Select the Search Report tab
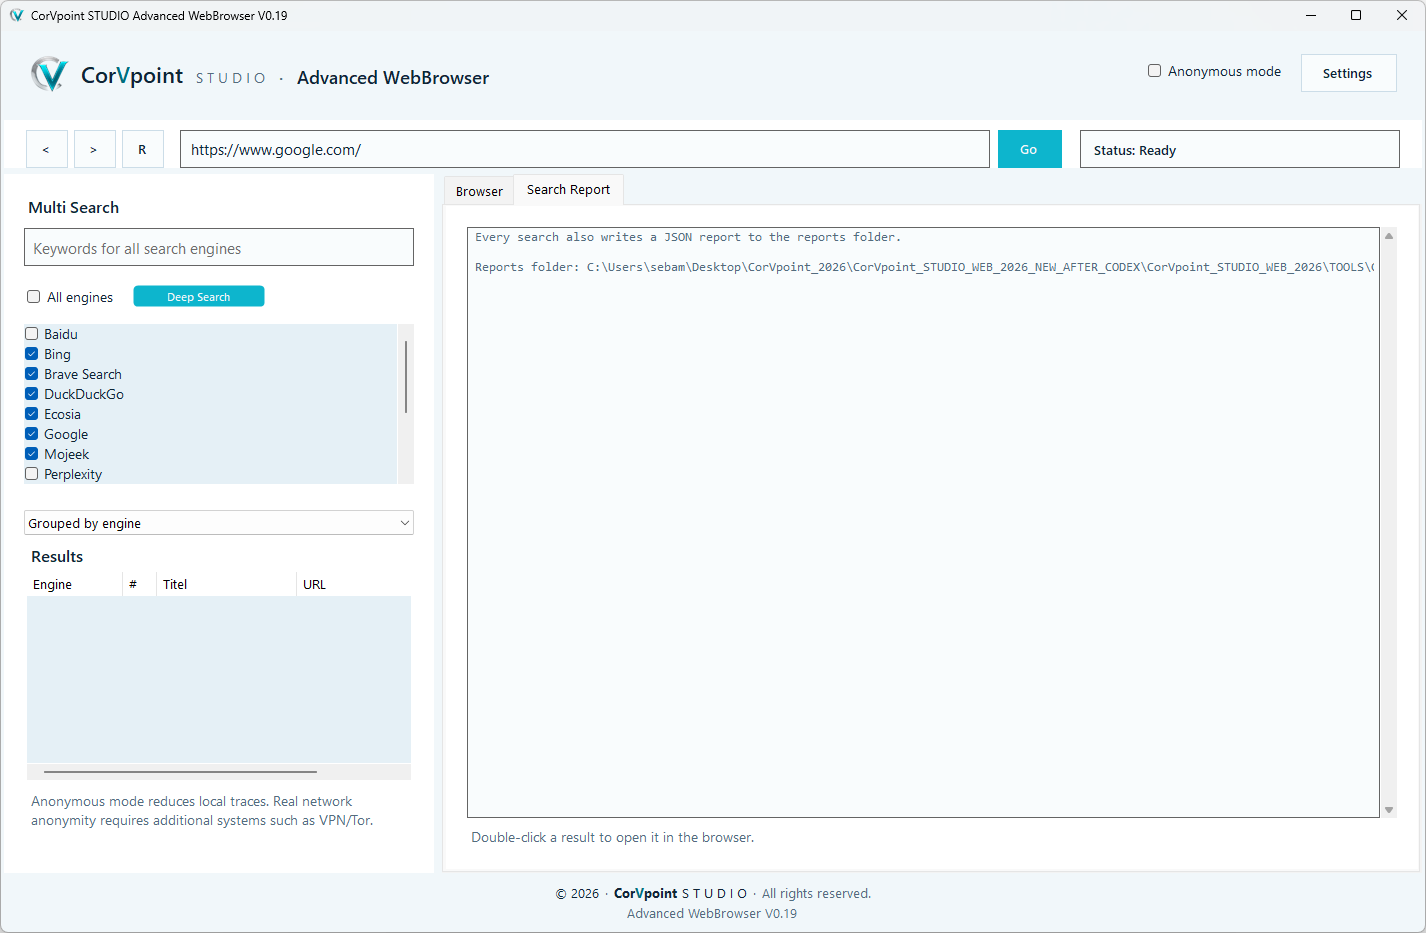 click(568, 189)
